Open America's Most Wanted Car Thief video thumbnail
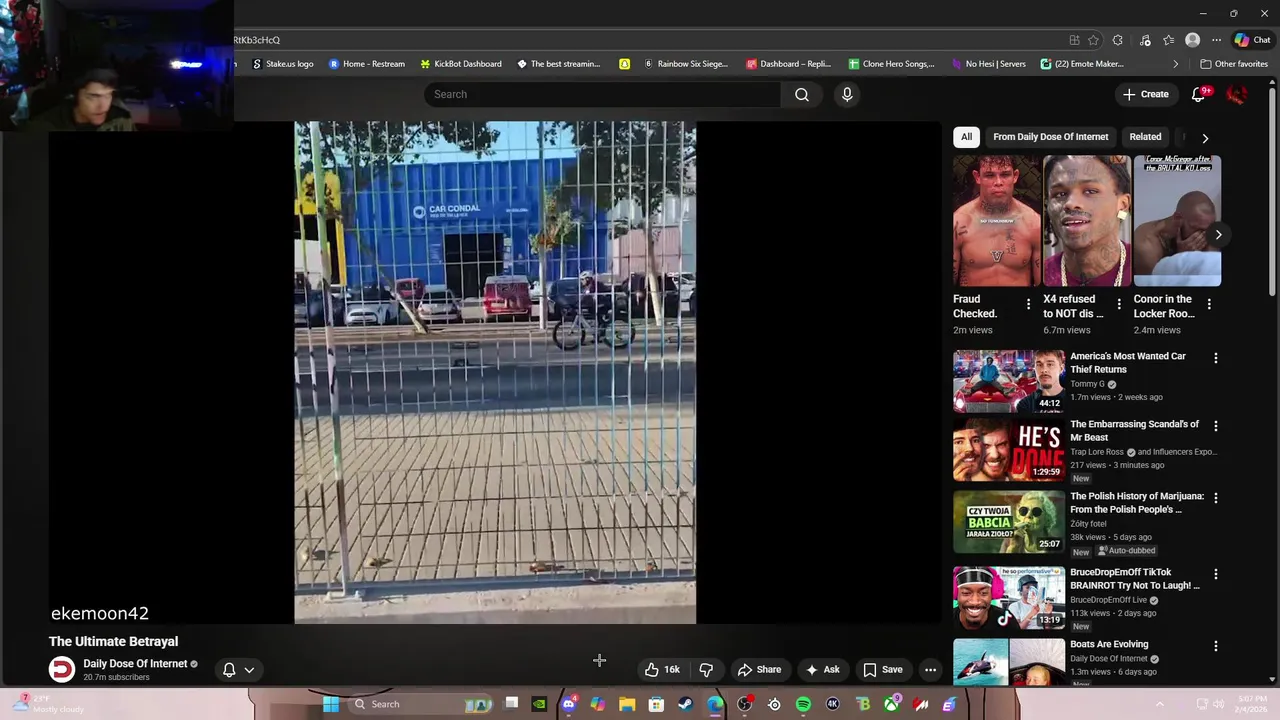 click(x=1008, y=381)
